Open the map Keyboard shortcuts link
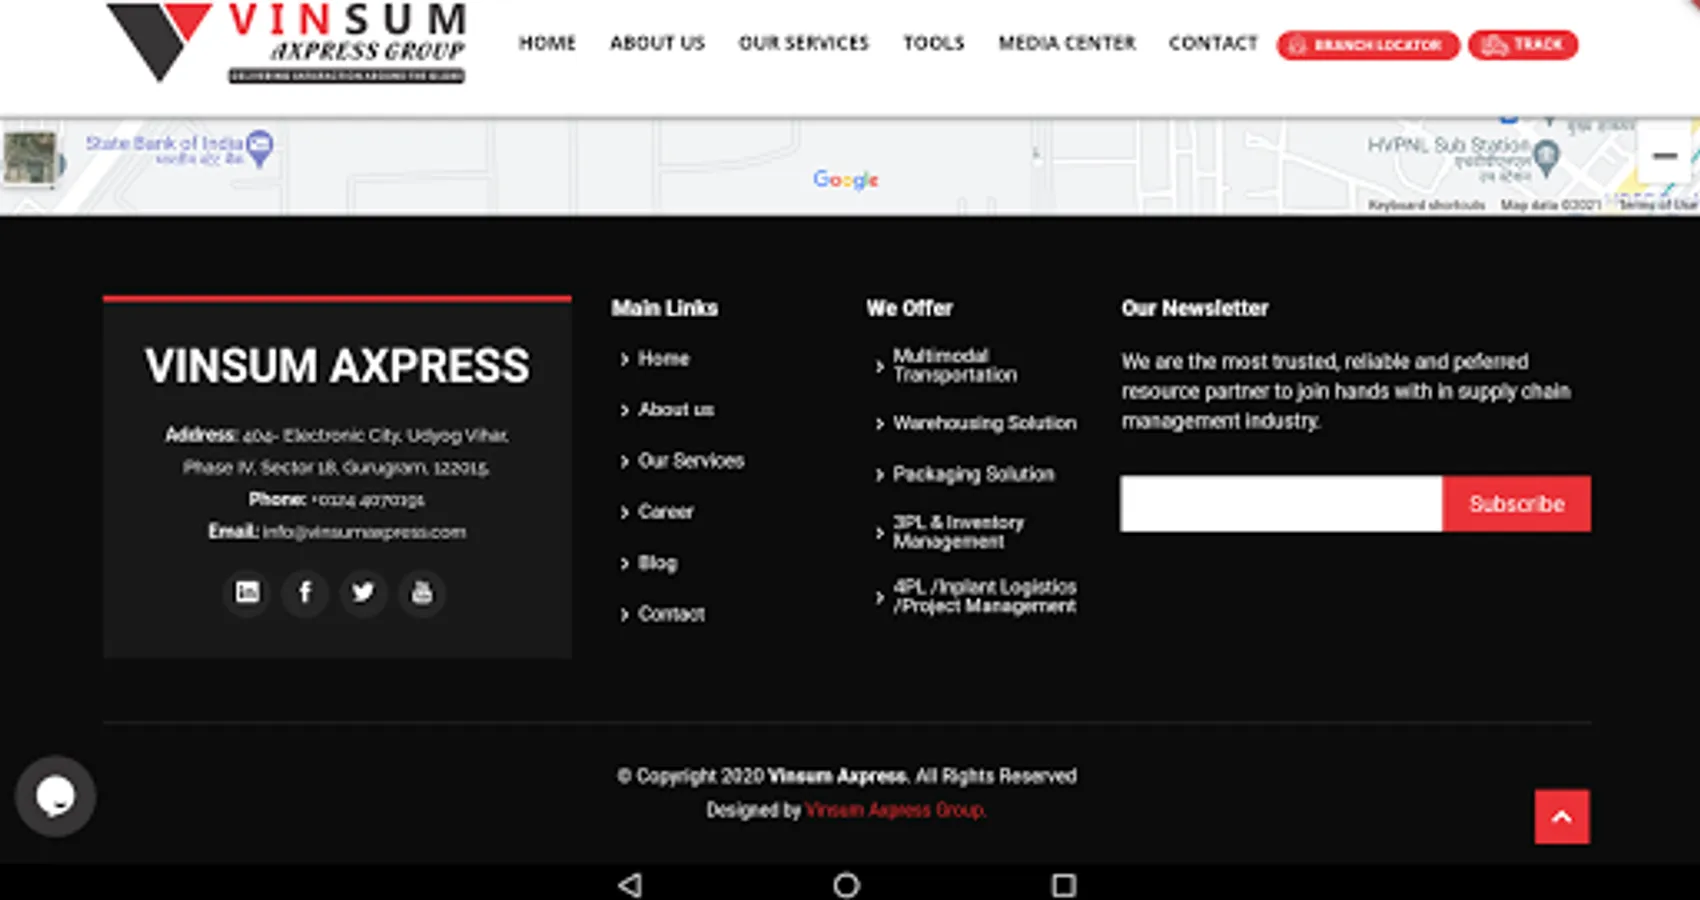 click(1427, 205)
